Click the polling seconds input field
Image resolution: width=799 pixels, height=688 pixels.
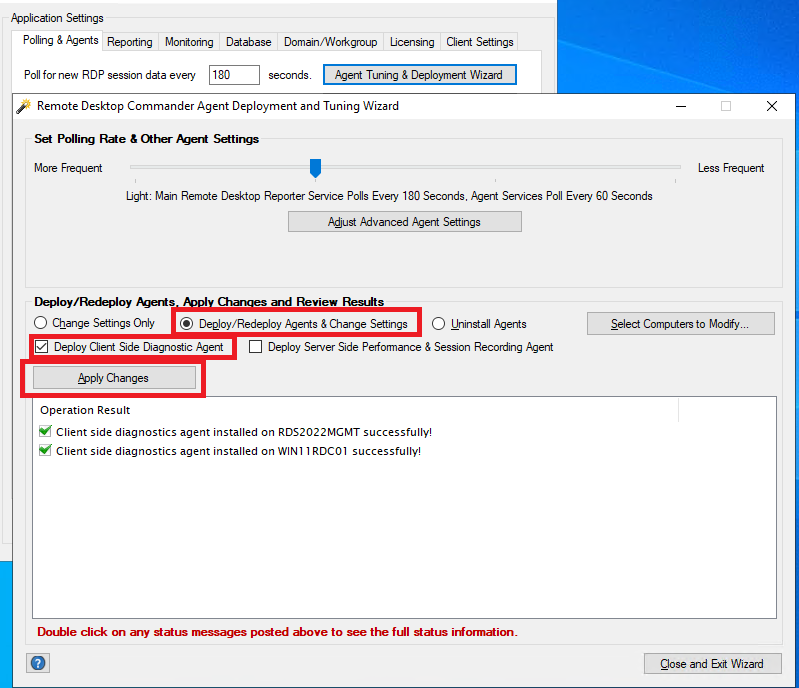pos(234,75)
